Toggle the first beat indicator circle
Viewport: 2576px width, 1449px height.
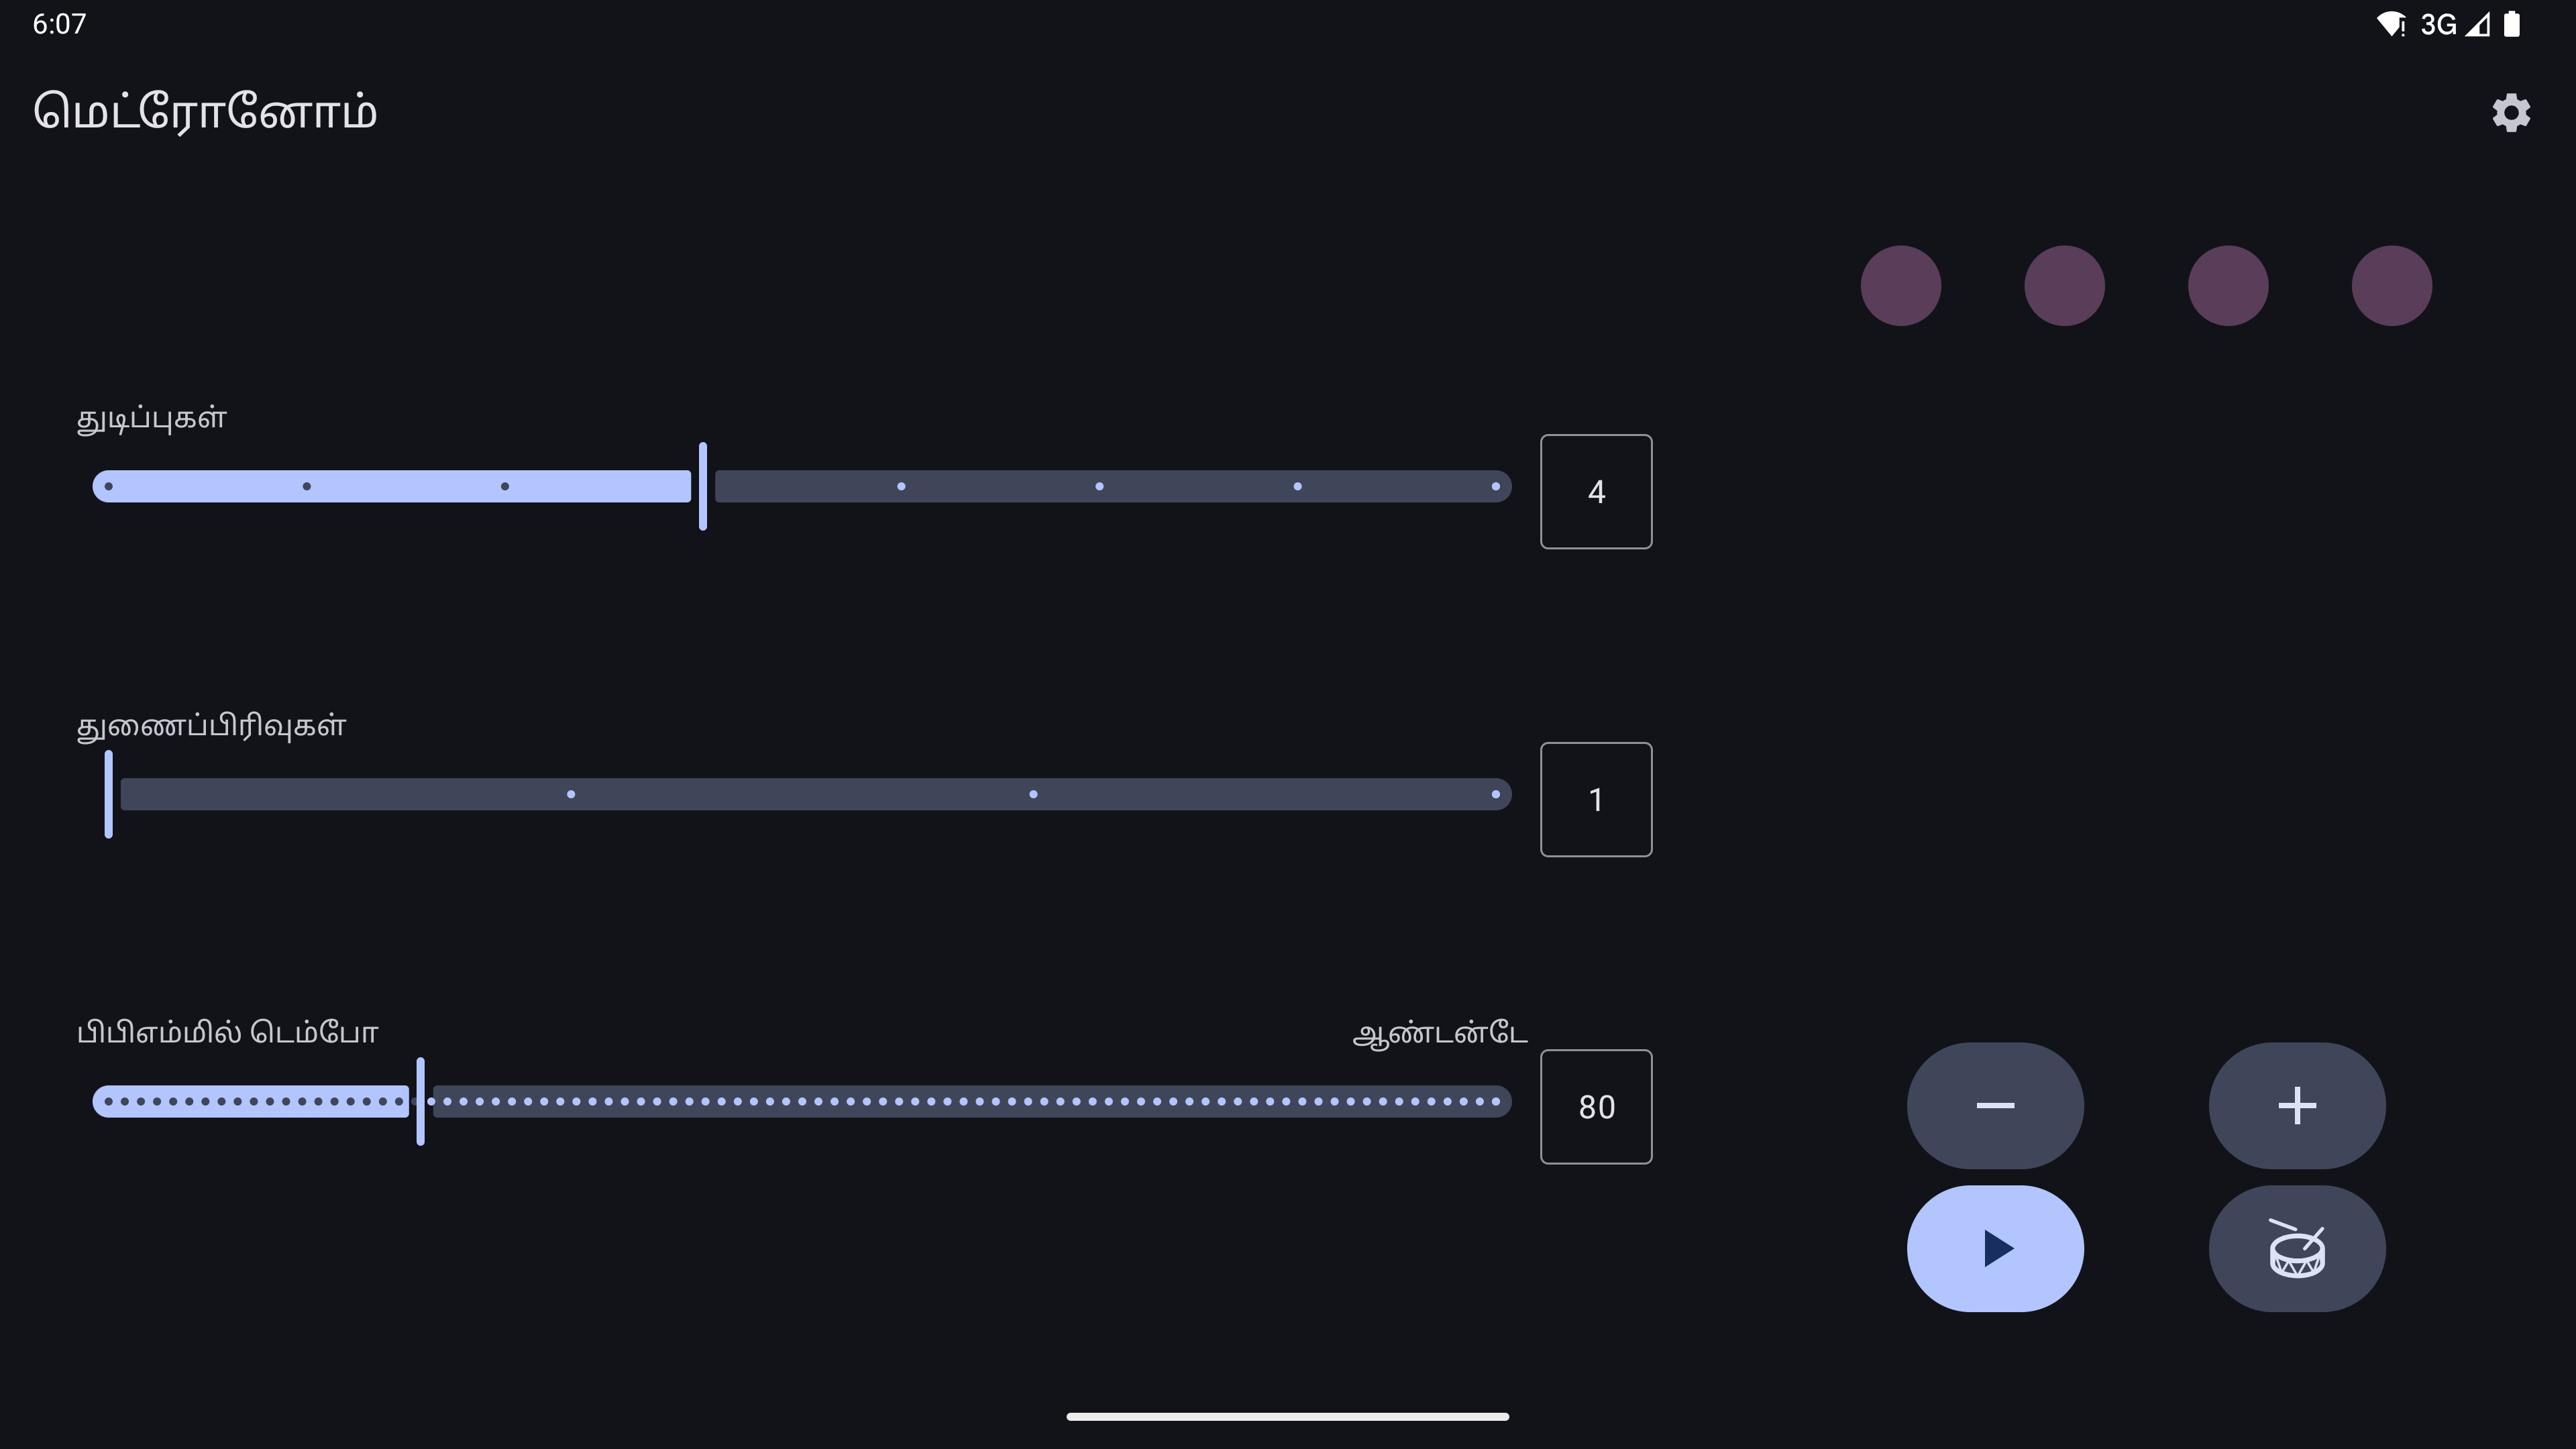tap(1900, 286)
